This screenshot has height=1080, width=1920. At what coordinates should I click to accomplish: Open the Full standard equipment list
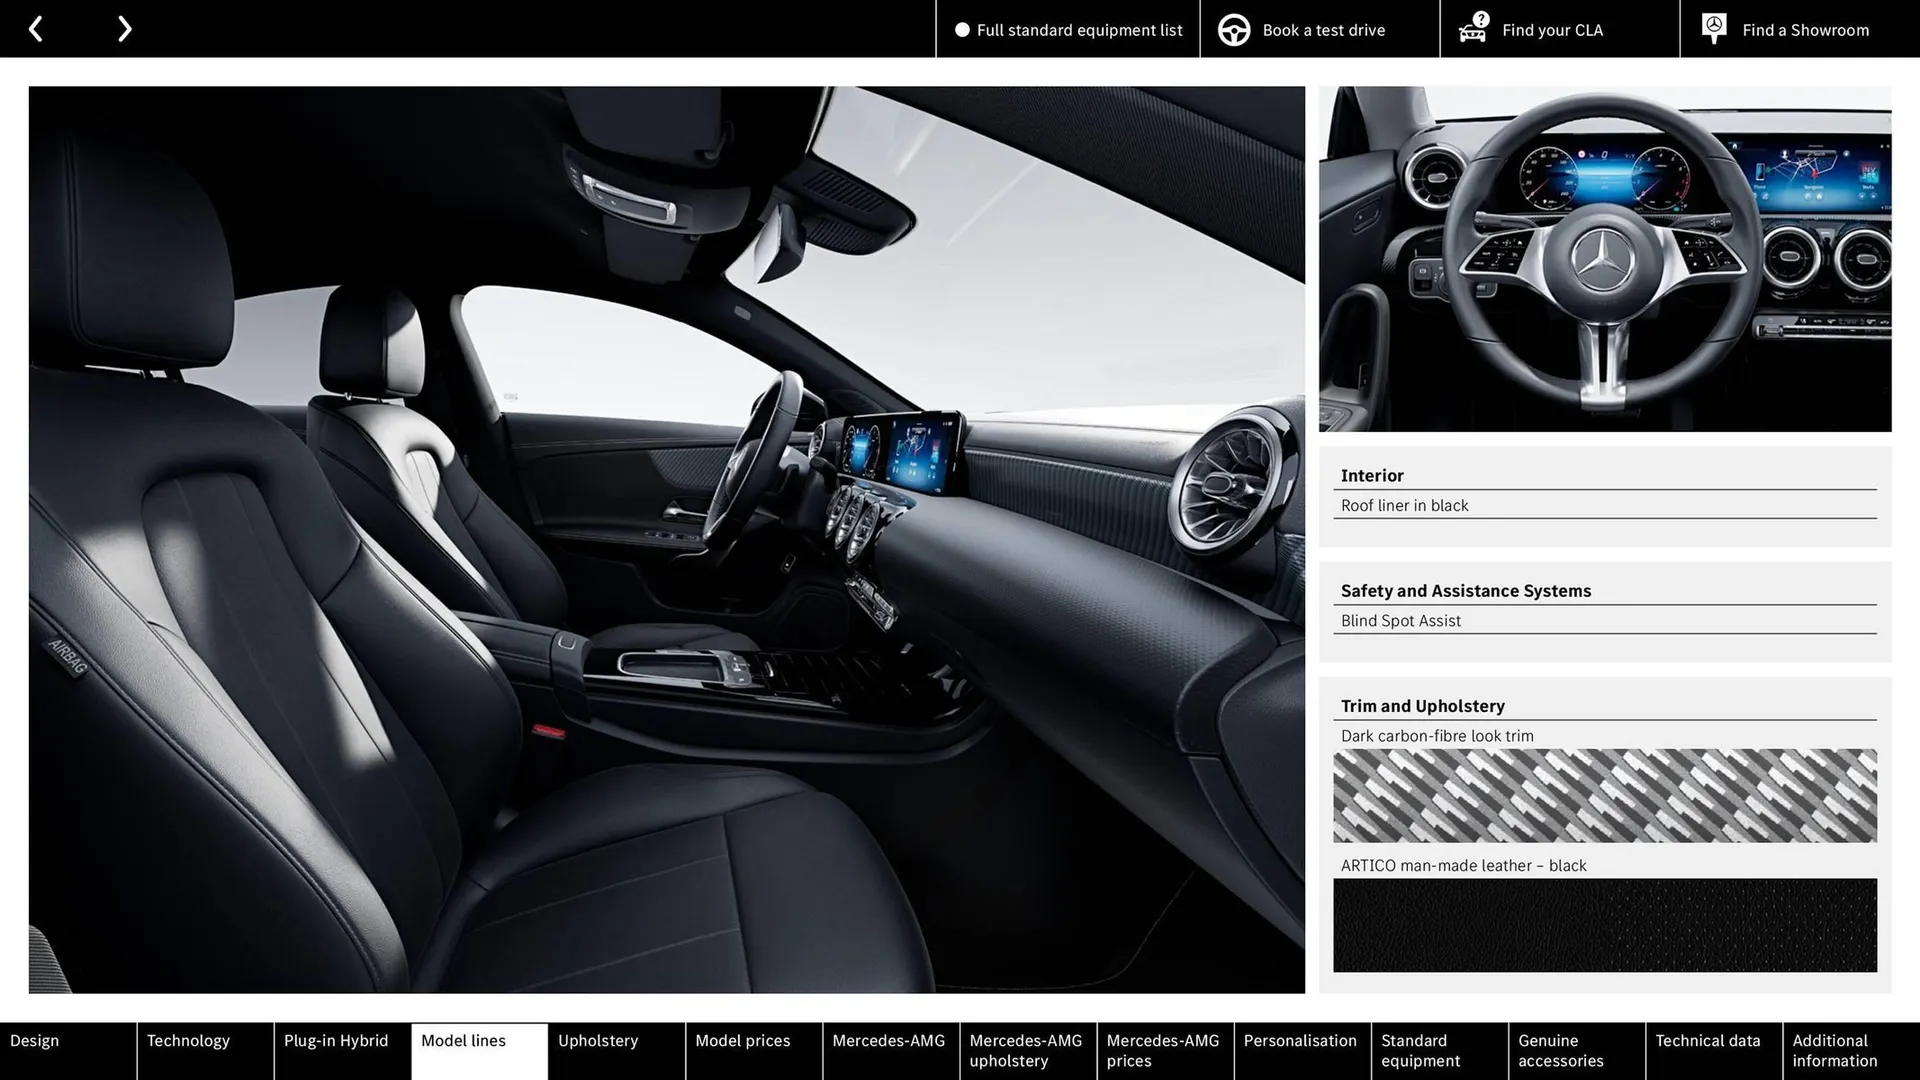(1079, 30)
